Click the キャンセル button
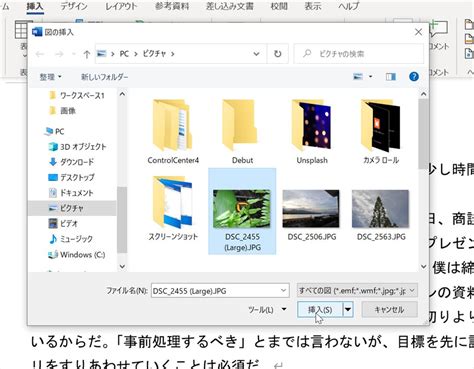Screen dimensions: 474x369 (389, 310)
